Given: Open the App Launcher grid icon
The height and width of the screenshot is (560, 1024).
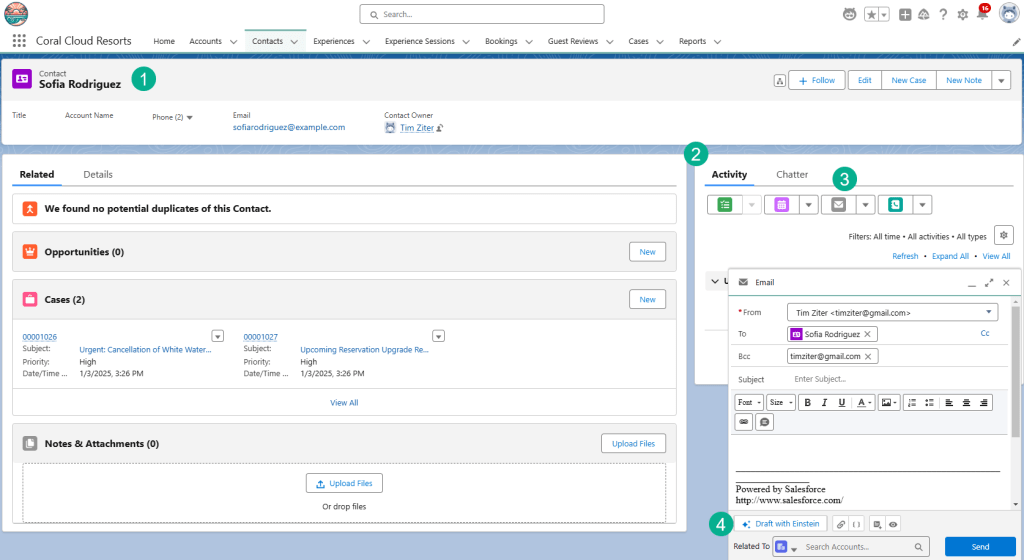Looking at the screenshot, I should point(19,41).
